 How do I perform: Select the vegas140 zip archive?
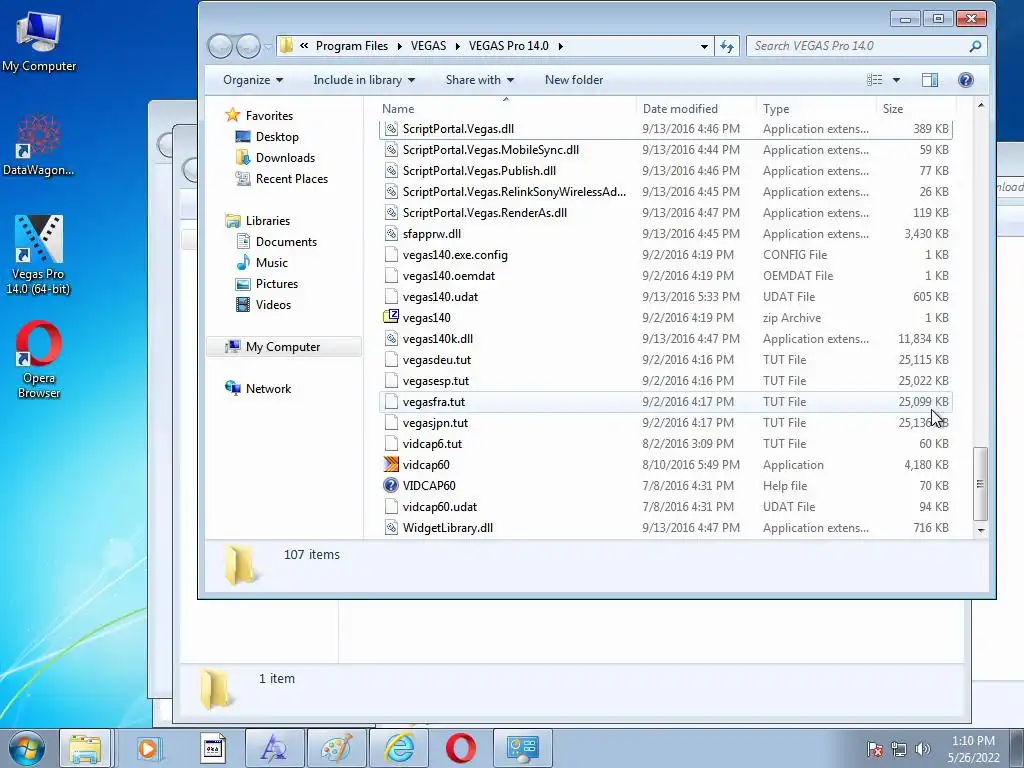click(x=665, y=318)
